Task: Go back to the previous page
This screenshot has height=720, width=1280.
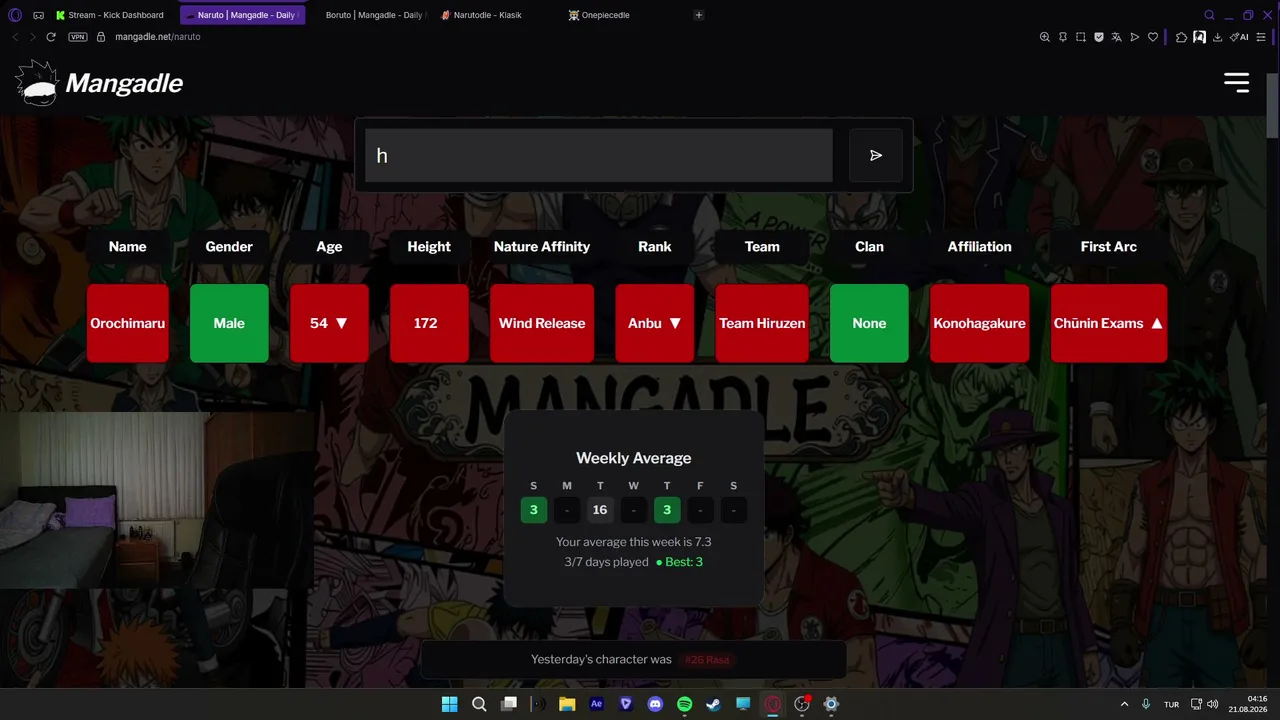Action: pyautogui.click(x=15, y=37)
